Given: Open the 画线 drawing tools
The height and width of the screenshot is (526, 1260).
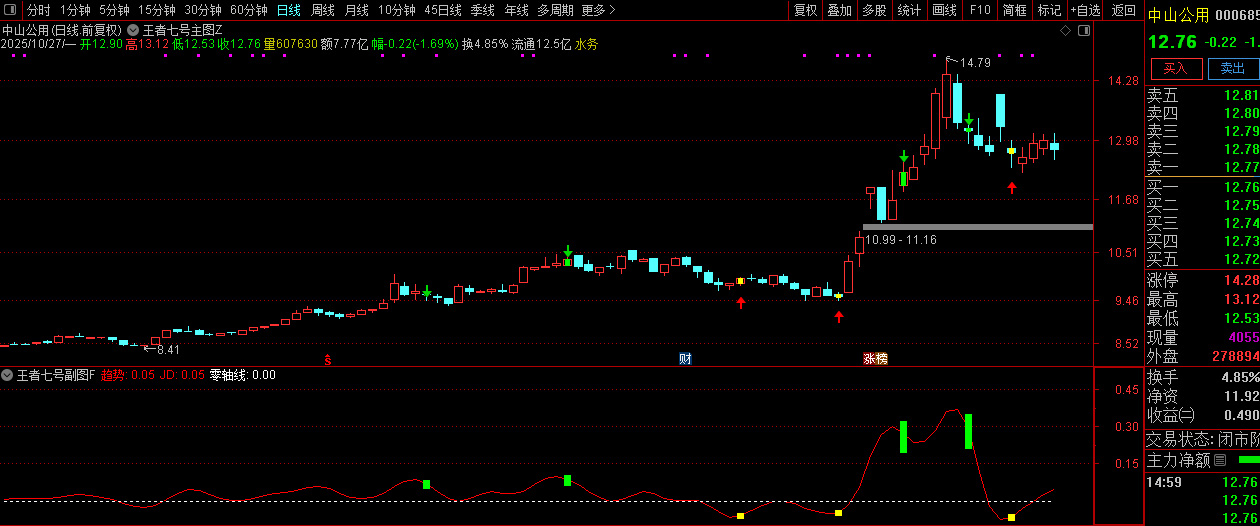Looking at the screenshot, I should (944, 10).
